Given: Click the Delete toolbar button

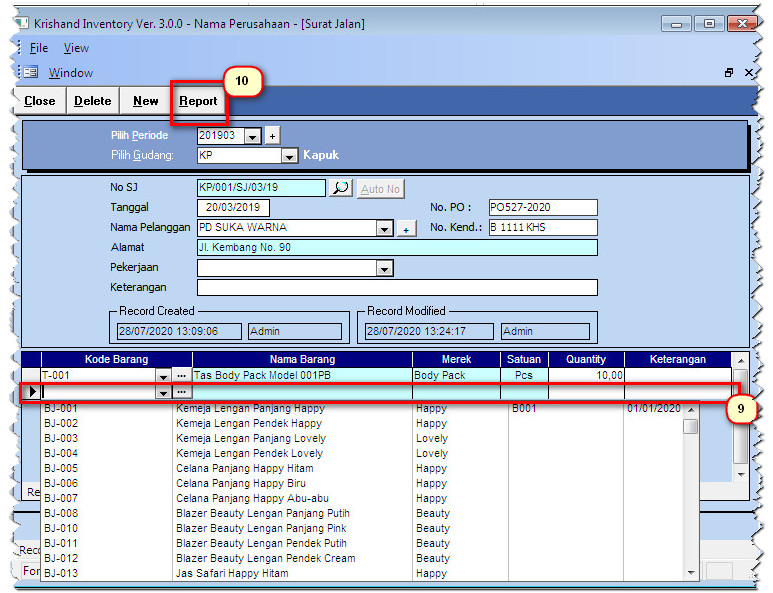Looking at the screenshot, I should (x=93, y=101).
